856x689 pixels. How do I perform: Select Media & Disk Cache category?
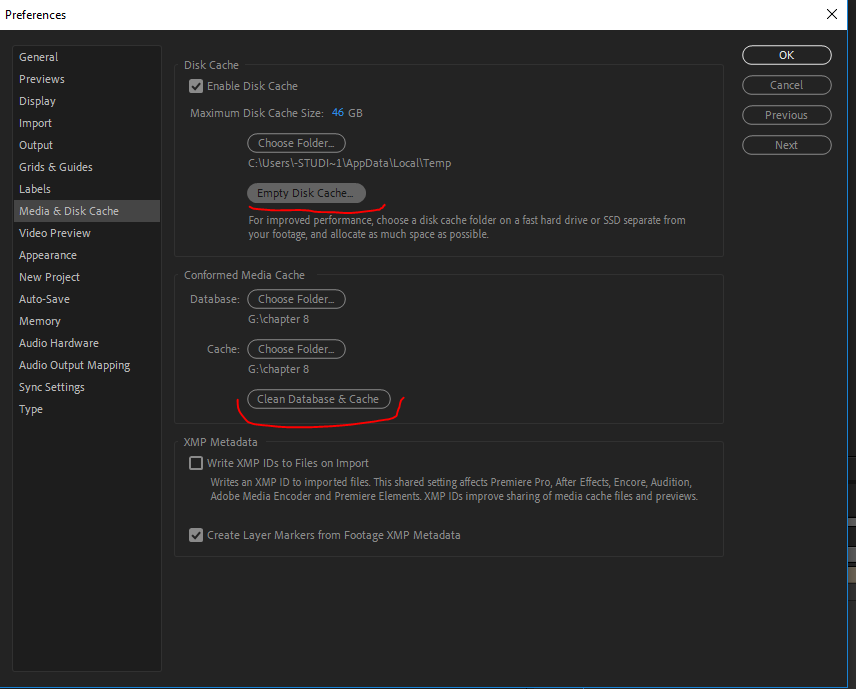(87, 211)
